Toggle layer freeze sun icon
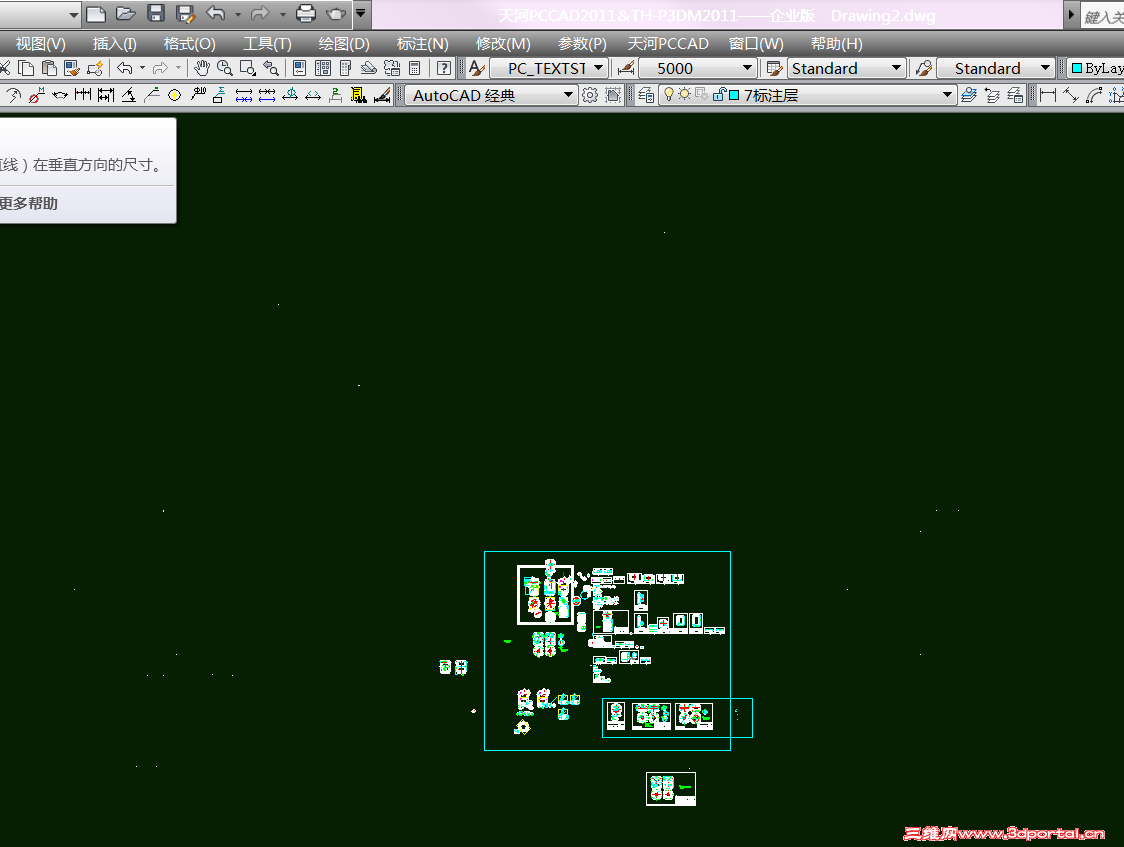This screenshot has height=847, width=1124. coord(685,94)
